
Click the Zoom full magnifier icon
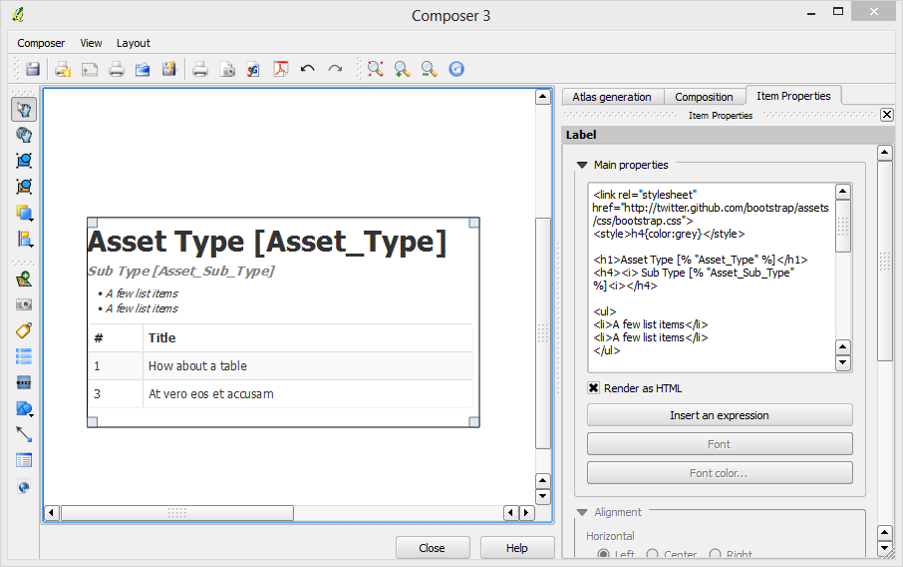point(375,69)
